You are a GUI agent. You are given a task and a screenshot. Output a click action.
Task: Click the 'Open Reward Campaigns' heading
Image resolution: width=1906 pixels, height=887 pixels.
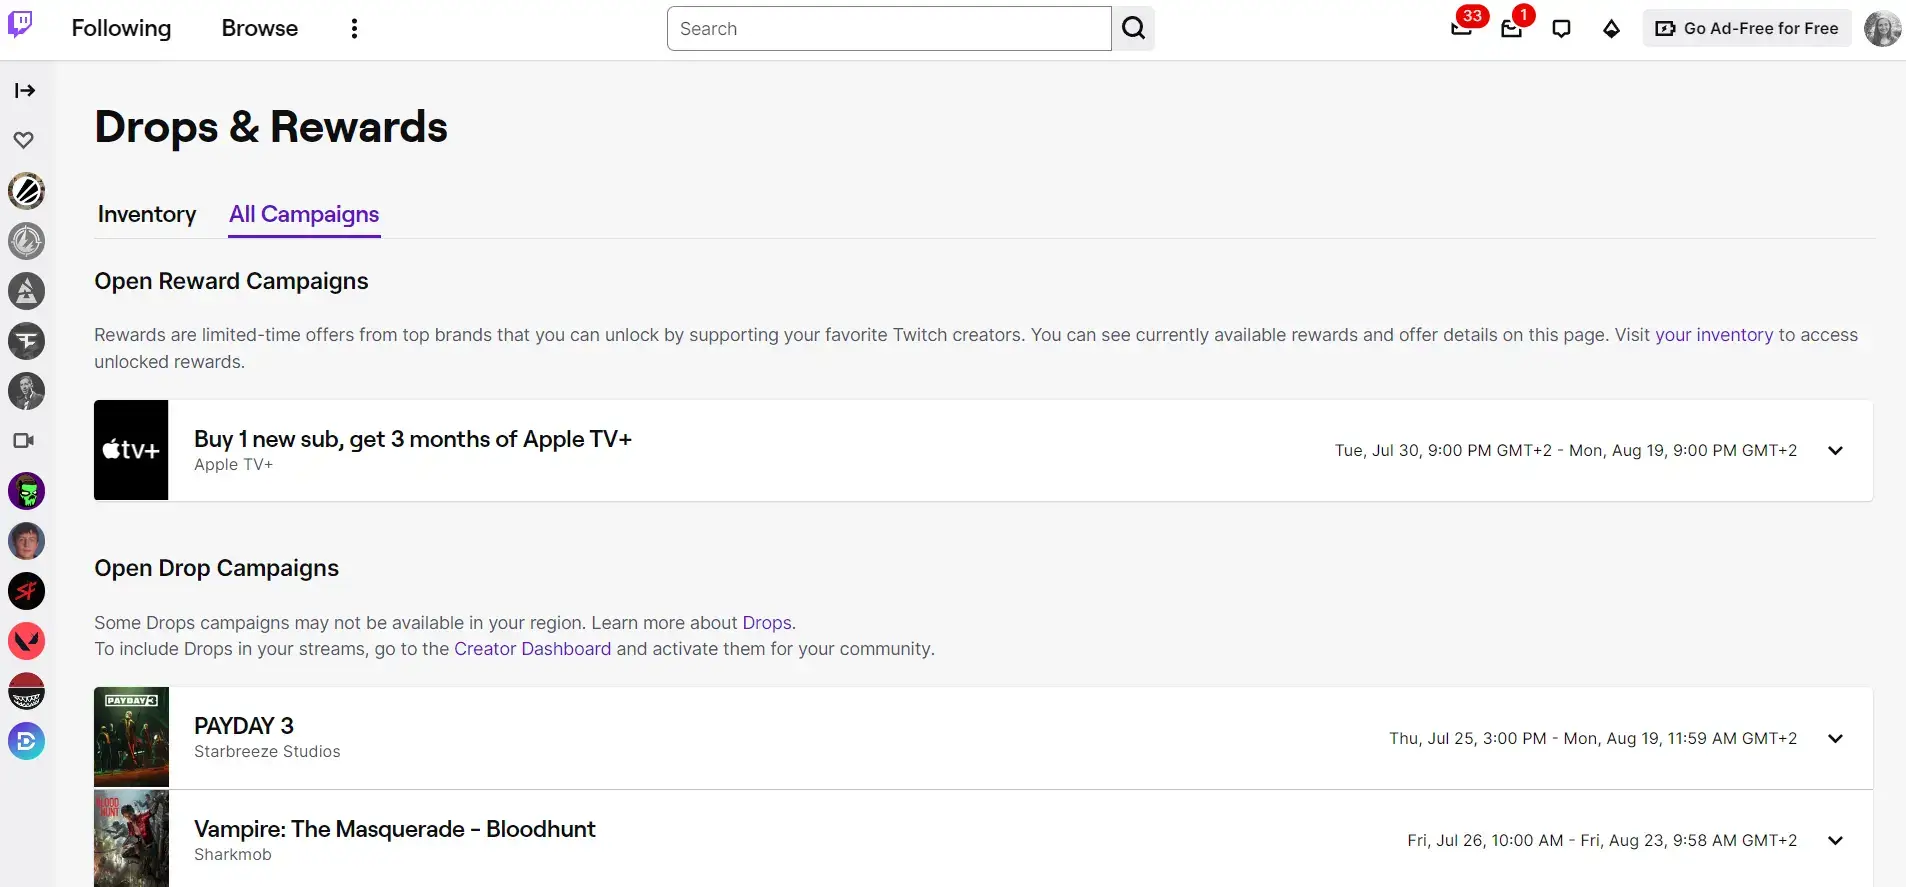point(231,281)
